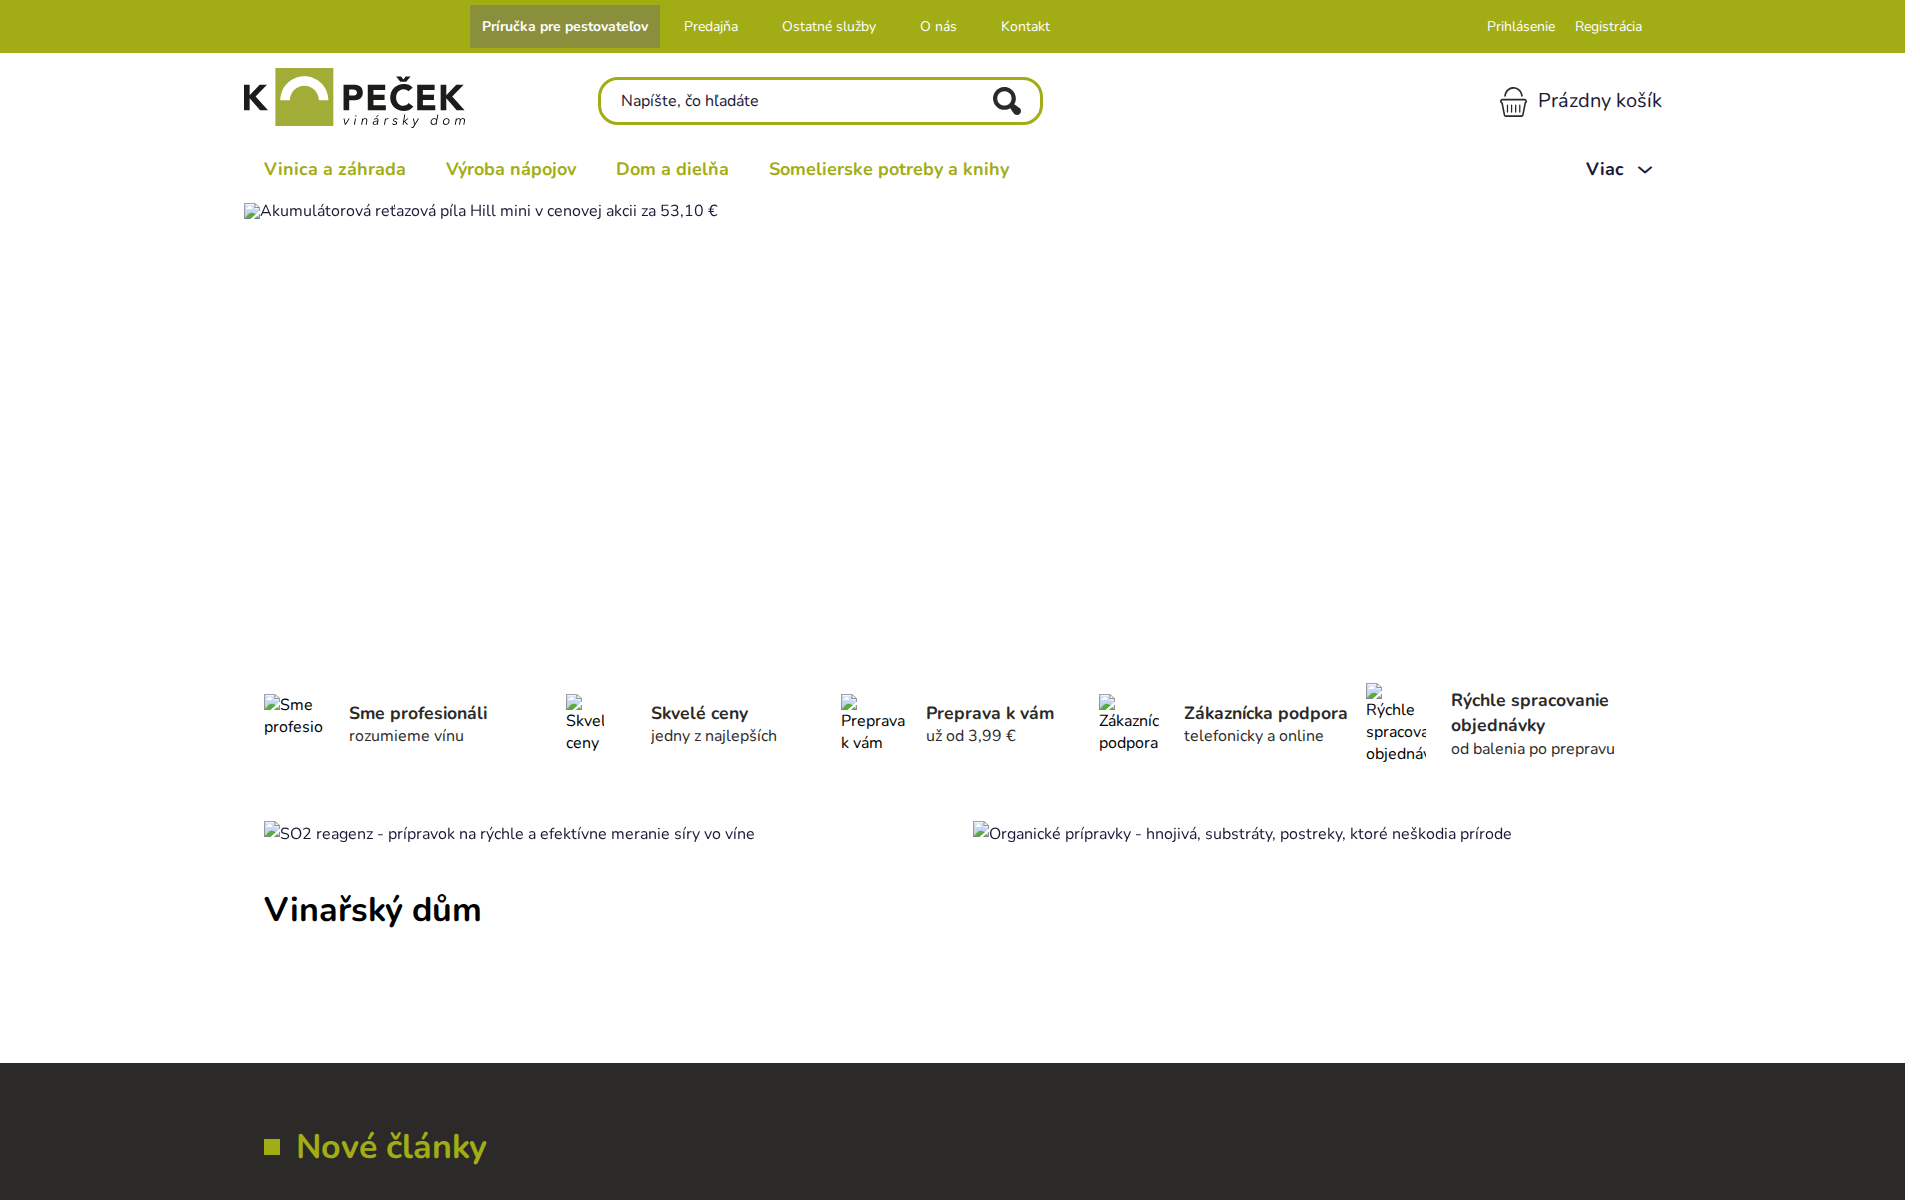Click the Príručka pre pestovateľov tab
The width and height of the screenshot is (1920, 1200).
coord(565,27)
